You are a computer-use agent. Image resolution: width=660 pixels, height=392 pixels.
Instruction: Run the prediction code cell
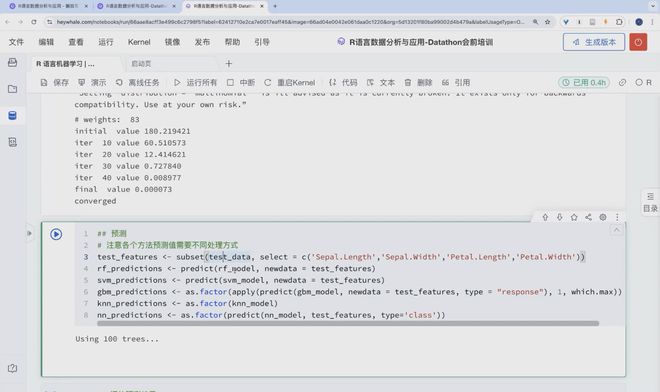56,234
